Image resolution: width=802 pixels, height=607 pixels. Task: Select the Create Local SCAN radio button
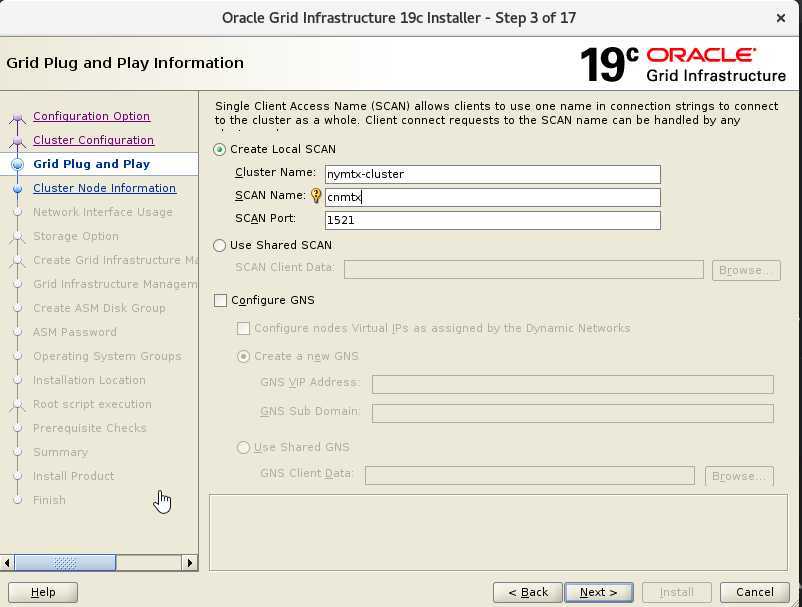(219, 149)
